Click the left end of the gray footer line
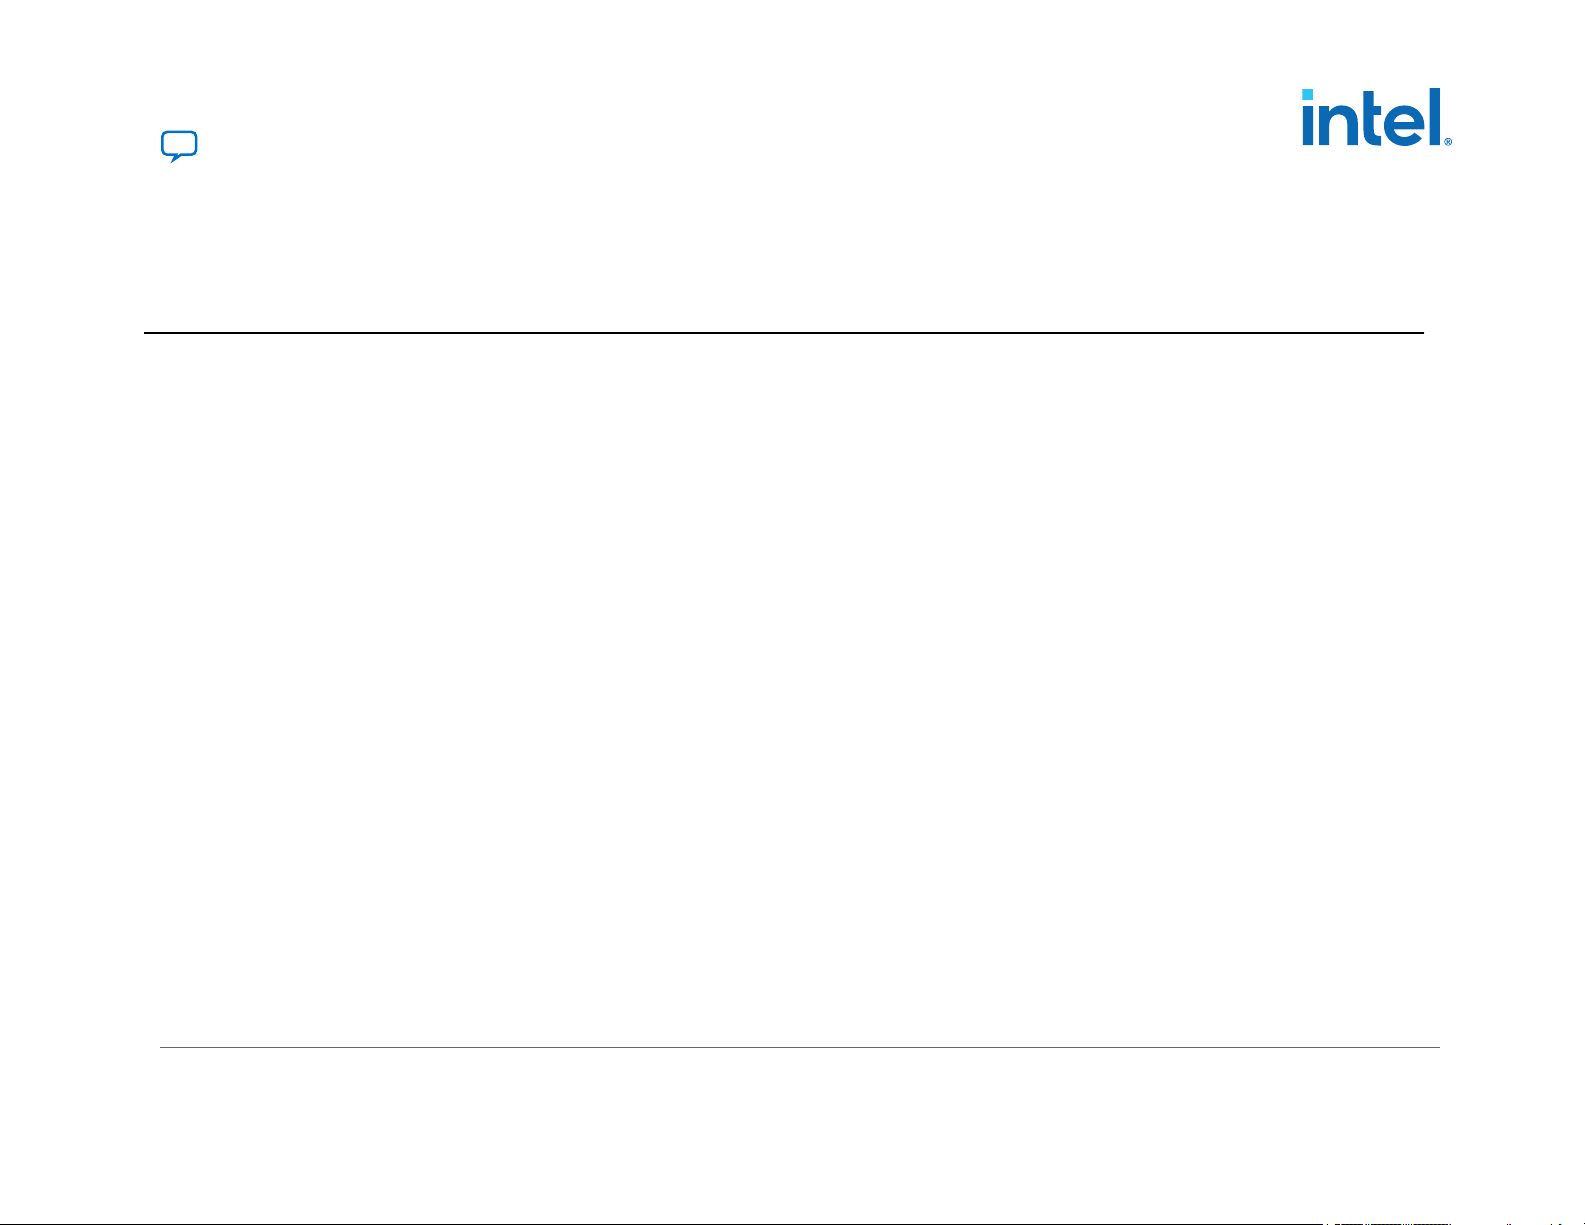 pos(163,1048)
